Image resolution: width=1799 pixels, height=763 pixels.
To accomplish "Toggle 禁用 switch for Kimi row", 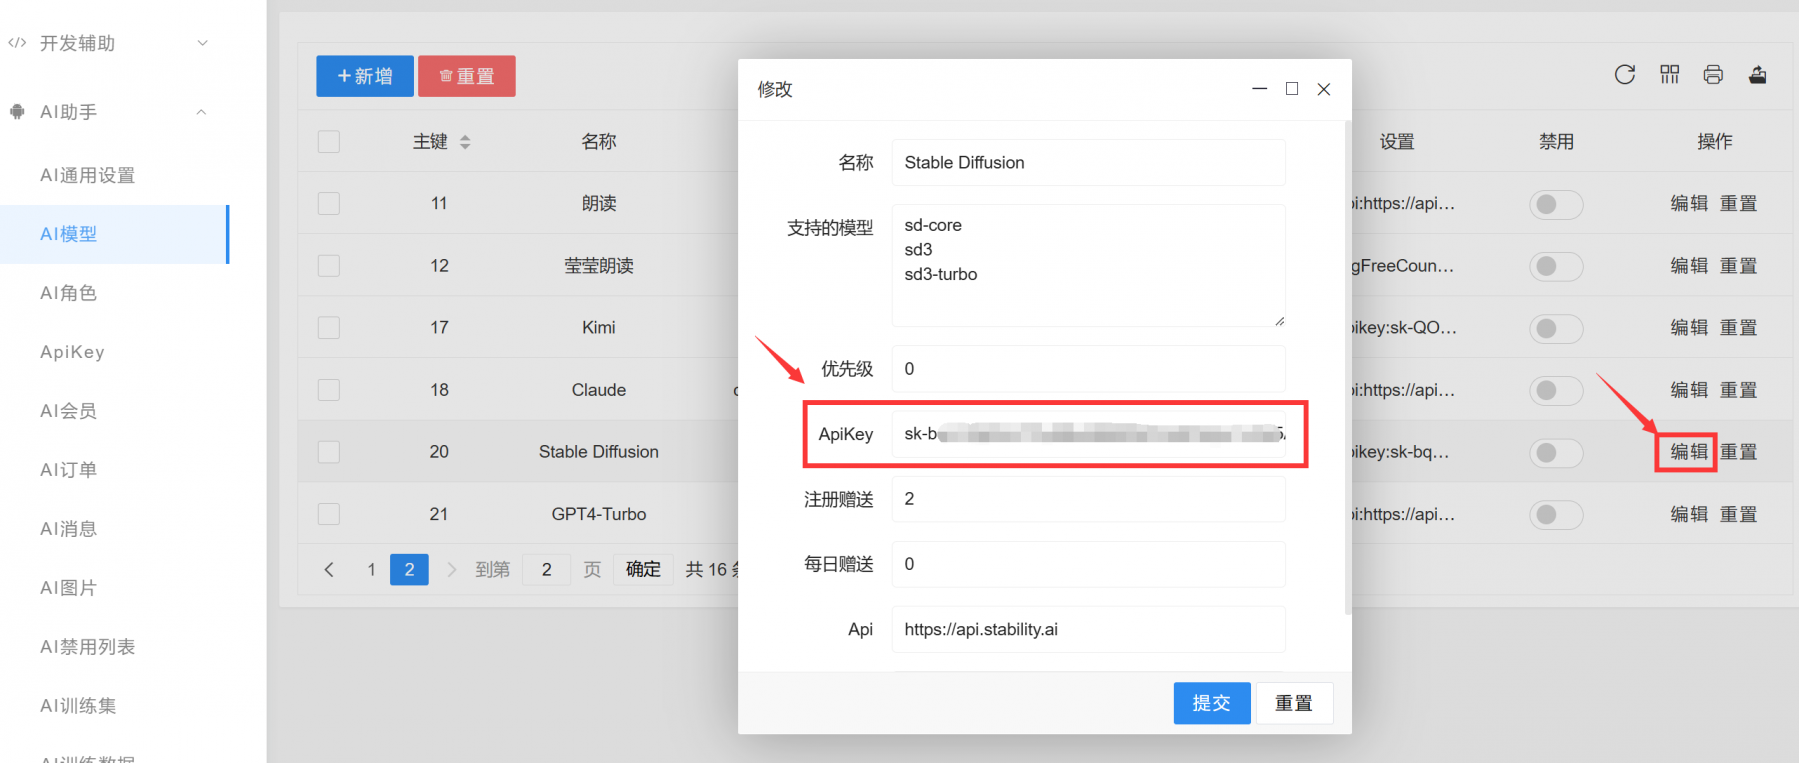I will point(1556,328).
